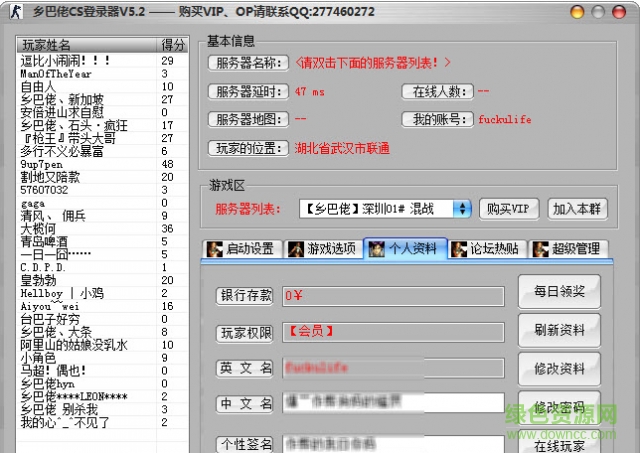Open the 个人资料 tab

pos(405,249)
